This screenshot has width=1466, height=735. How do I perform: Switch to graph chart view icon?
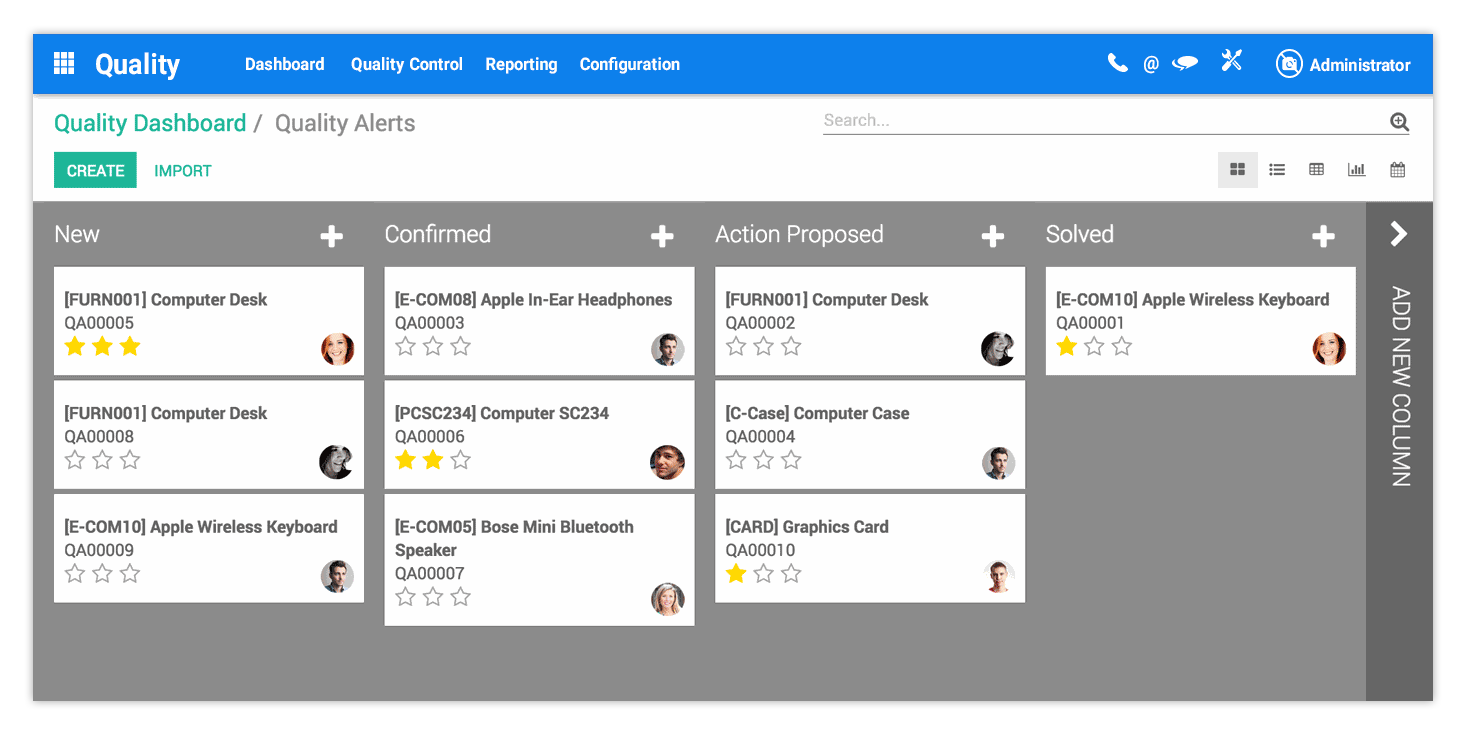pos(1356,170)
